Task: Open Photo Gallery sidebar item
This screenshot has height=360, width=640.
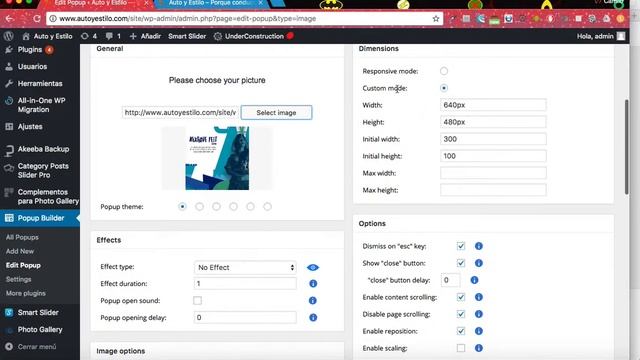Action: coord(40,330)
